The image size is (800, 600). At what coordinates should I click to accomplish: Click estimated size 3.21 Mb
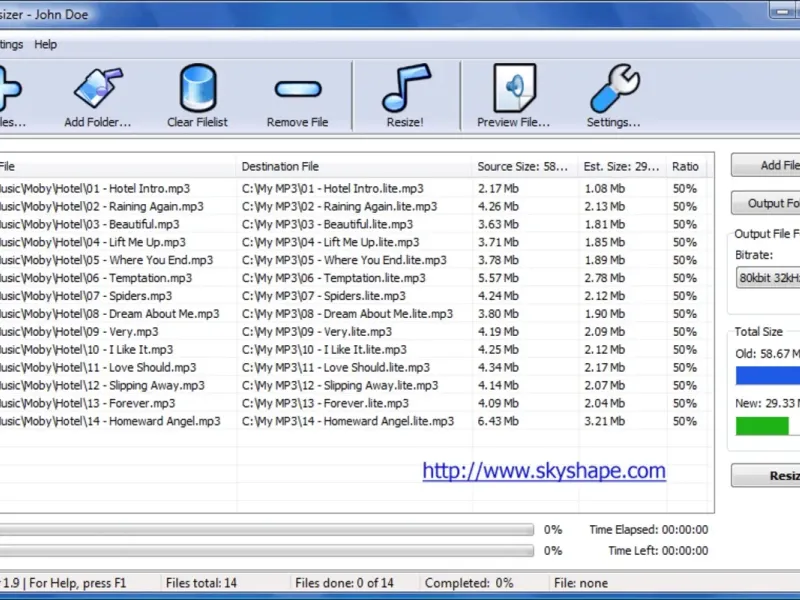pos(605,421)
